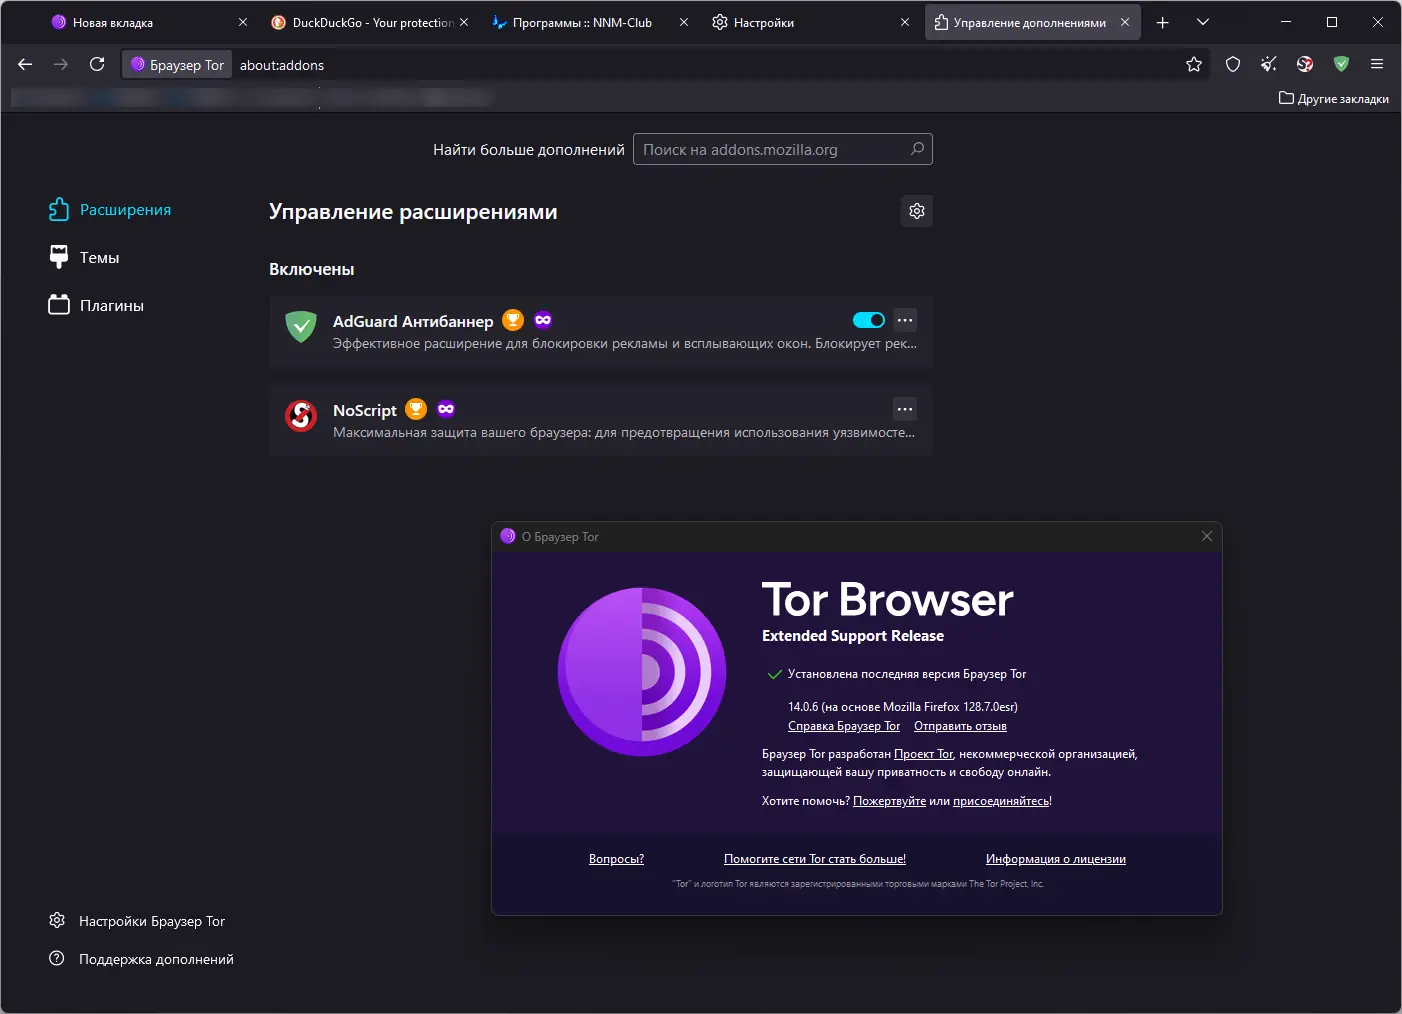The height and width of the screenshot is (1014, 1402).
Task: Open more options for AdGuard Антибаннер
Action: tap(905, 320)
